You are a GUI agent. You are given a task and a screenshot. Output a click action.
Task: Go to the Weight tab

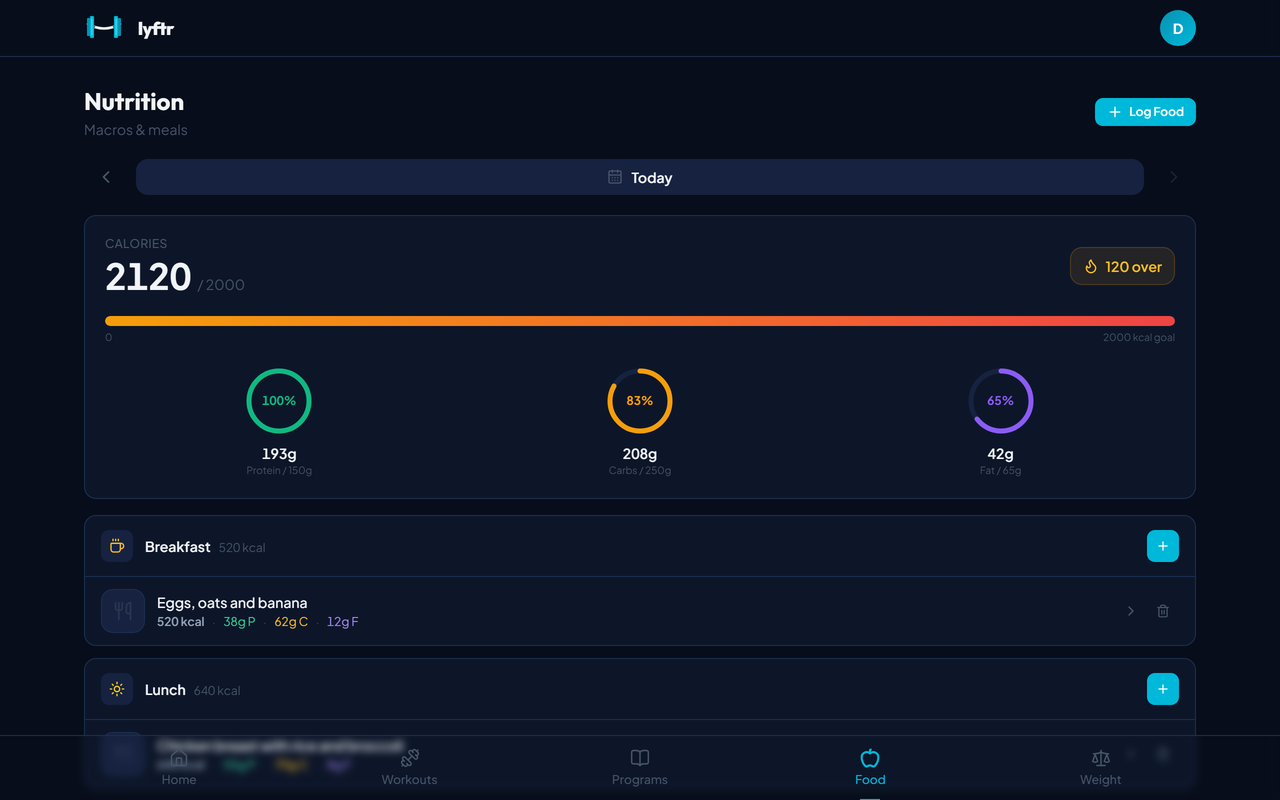[1101, 768]
